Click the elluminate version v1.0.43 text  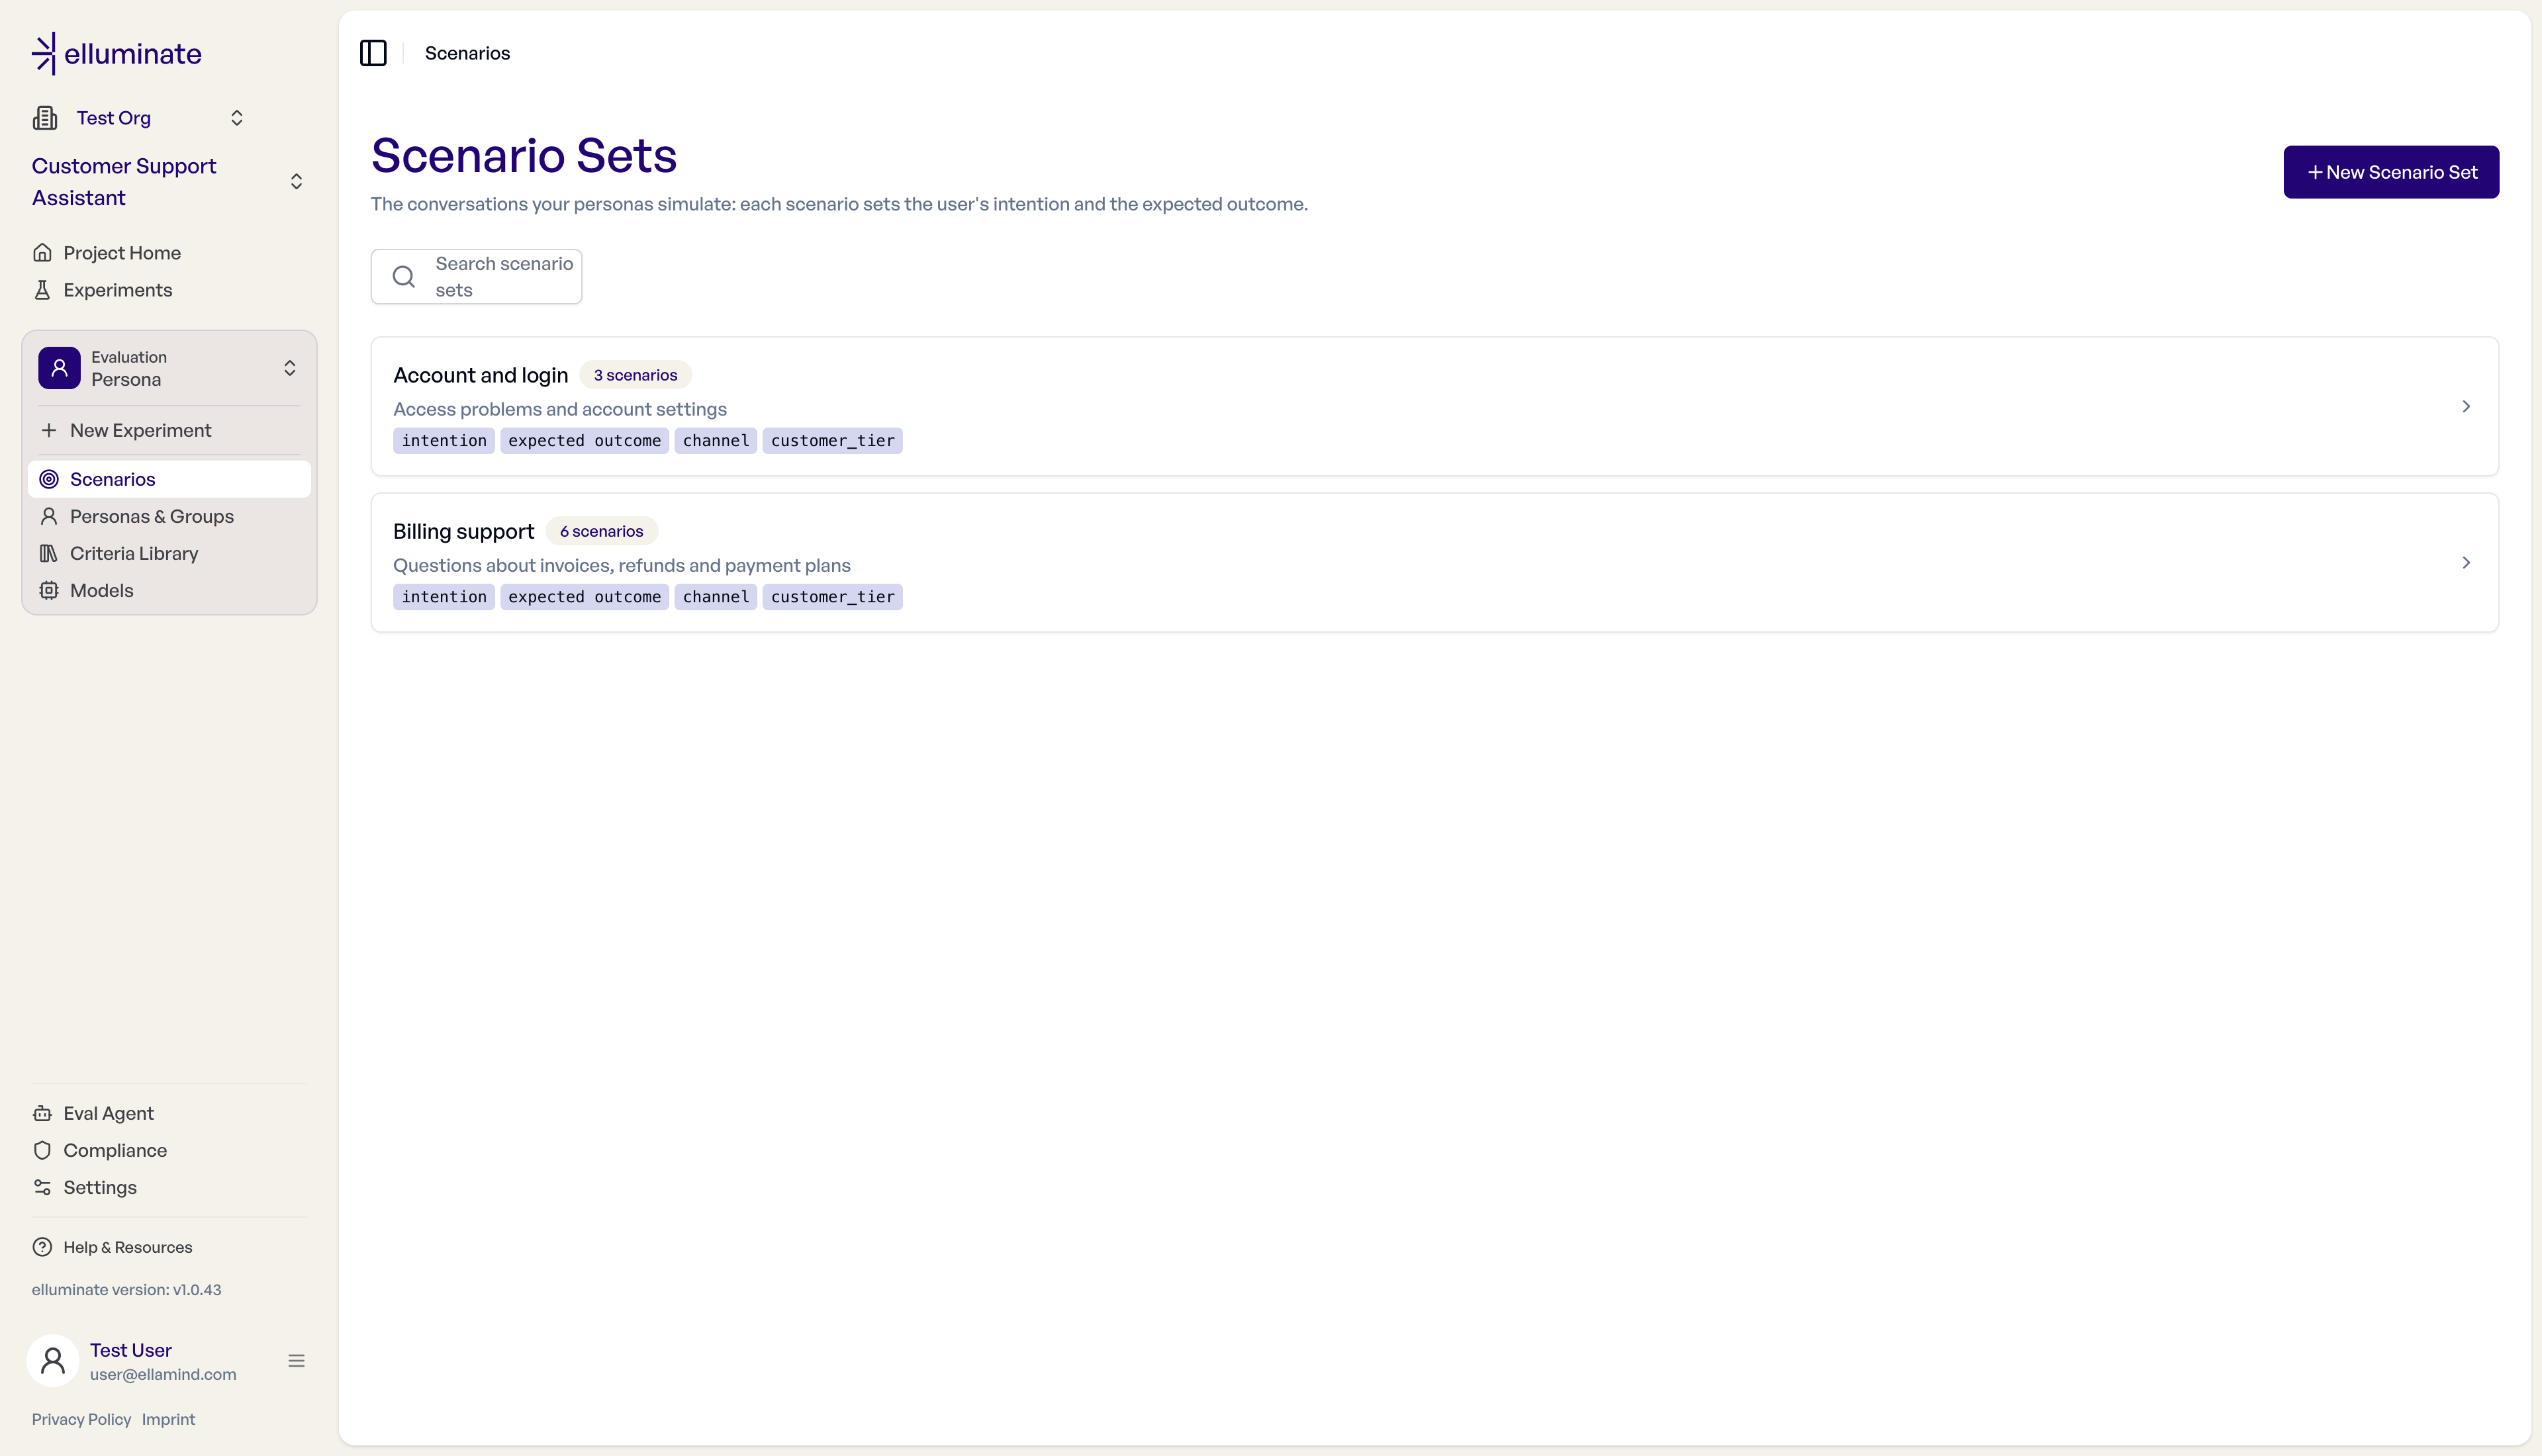pos(126,1290)
